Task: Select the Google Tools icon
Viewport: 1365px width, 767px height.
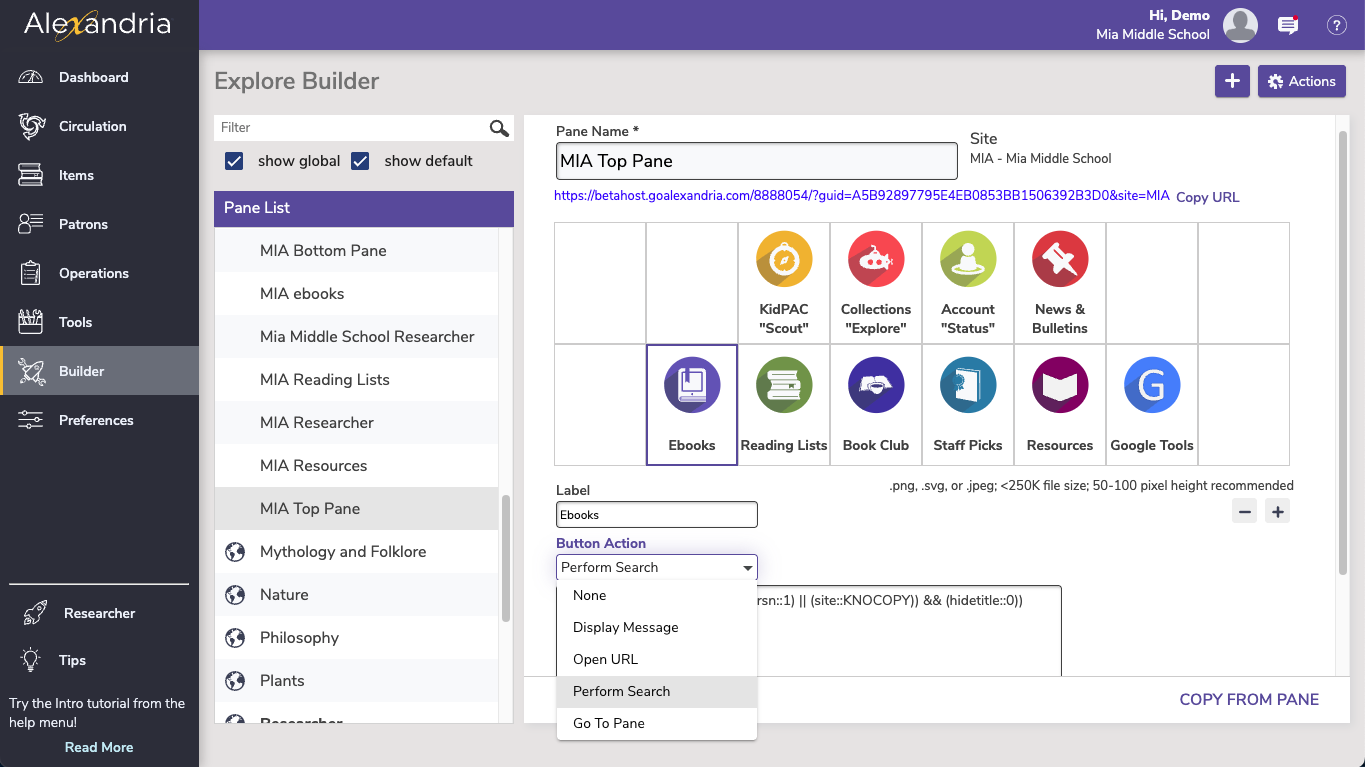Action: coord(1152,385)
